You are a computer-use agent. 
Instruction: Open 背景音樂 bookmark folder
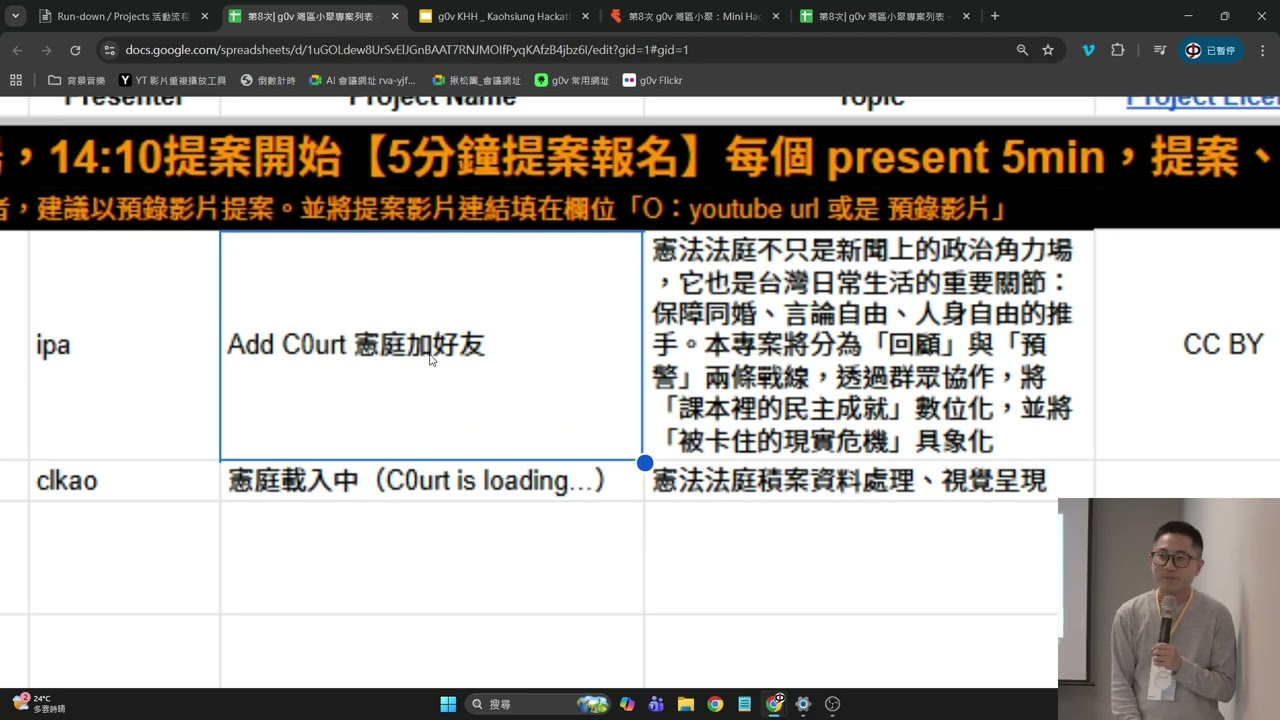(77, 80)
